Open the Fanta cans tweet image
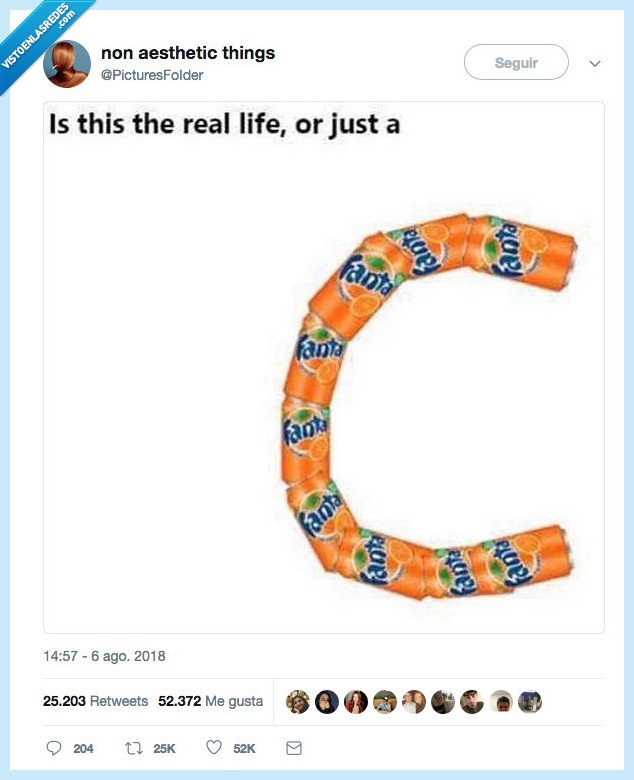 [x=324, y=366]
